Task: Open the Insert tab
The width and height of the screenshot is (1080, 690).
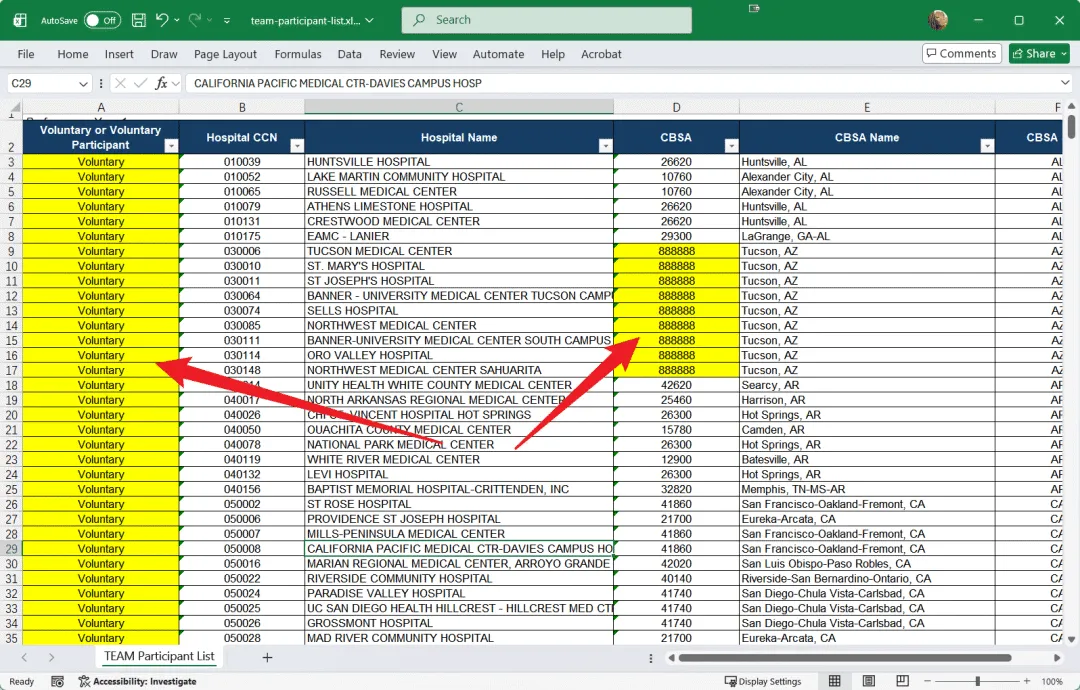Action: [x=119, y=54]
